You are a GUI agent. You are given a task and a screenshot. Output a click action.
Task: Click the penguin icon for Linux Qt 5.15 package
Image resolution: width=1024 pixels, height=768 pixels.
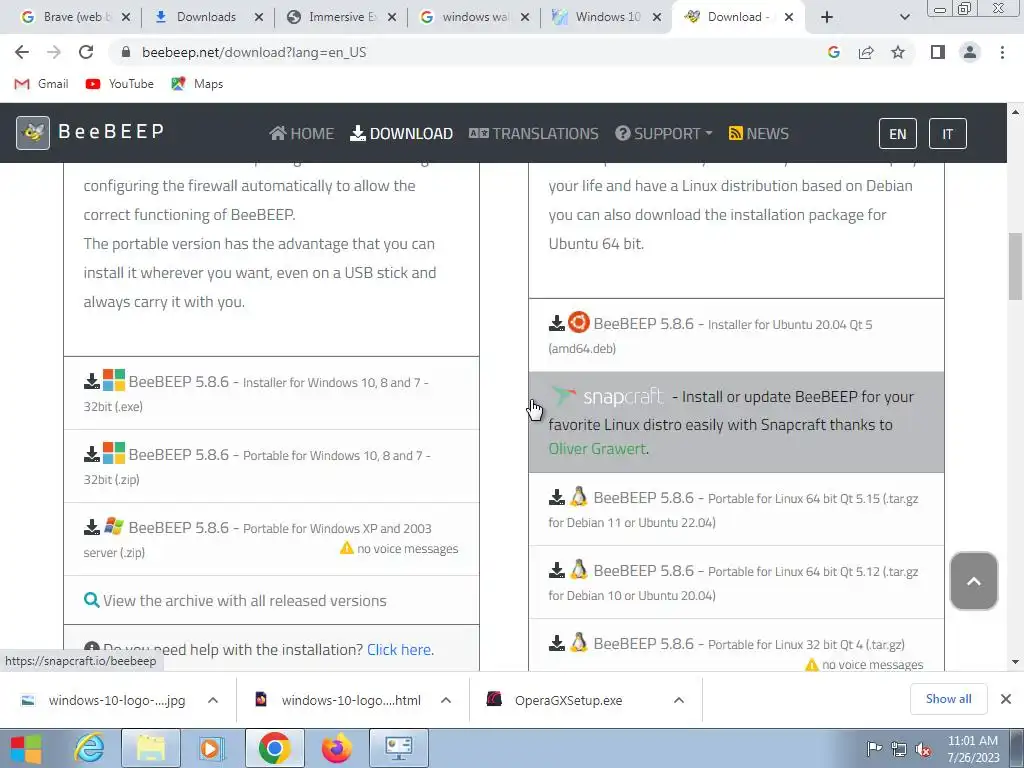point(579,497)
